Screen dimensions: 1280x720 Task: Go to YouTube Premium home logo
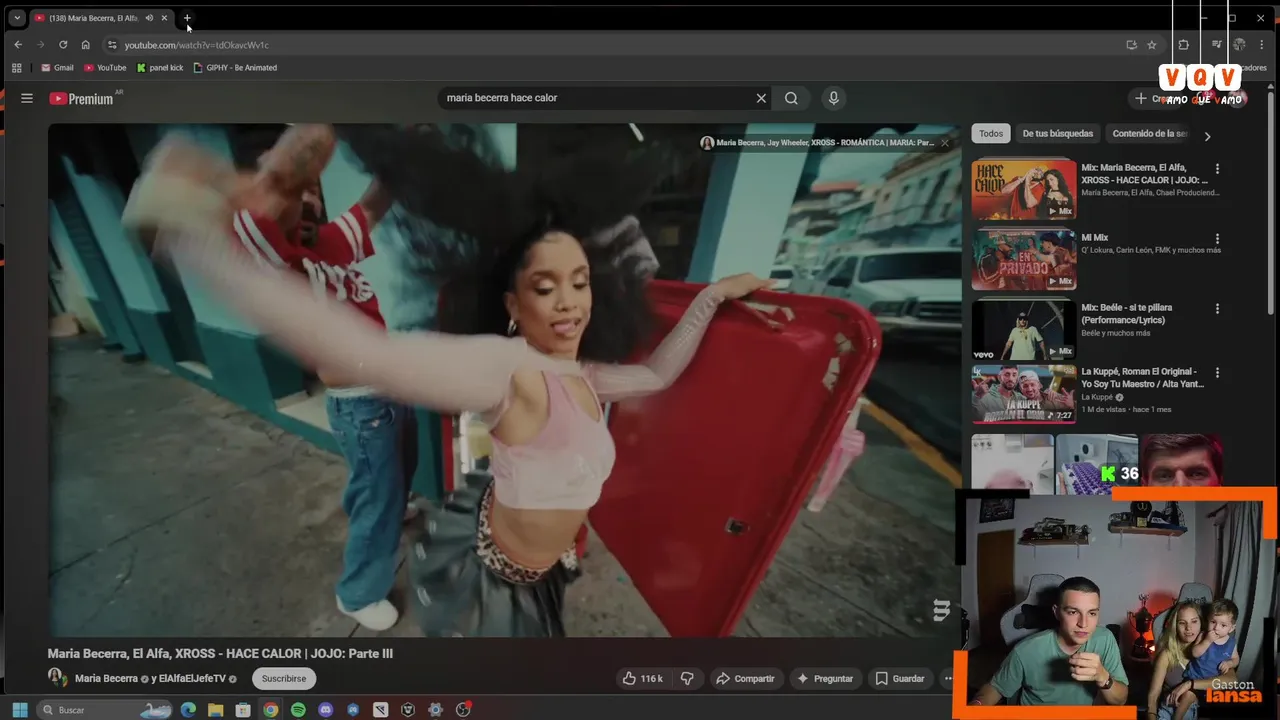click(81, 98)
